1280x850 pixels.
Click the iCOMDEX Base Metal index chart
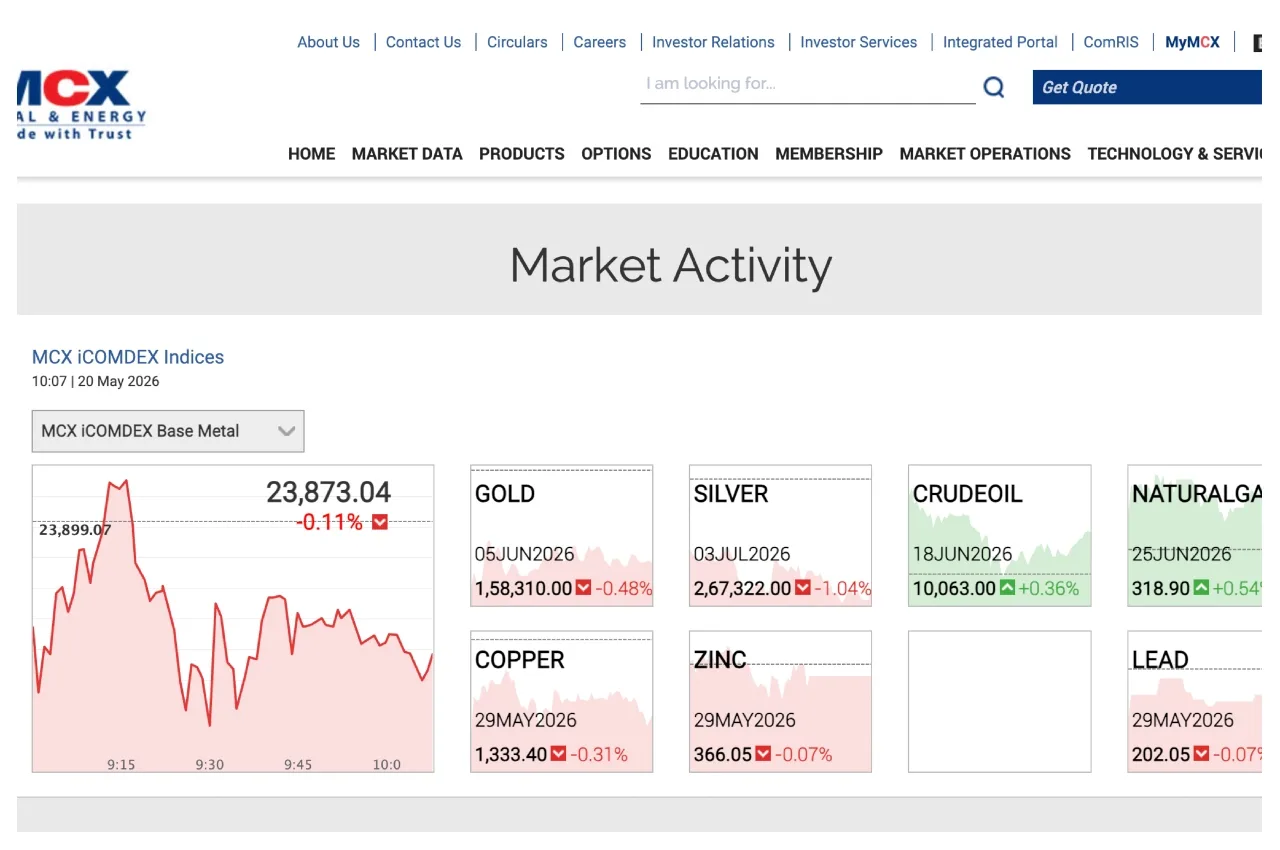click(233, 619)
